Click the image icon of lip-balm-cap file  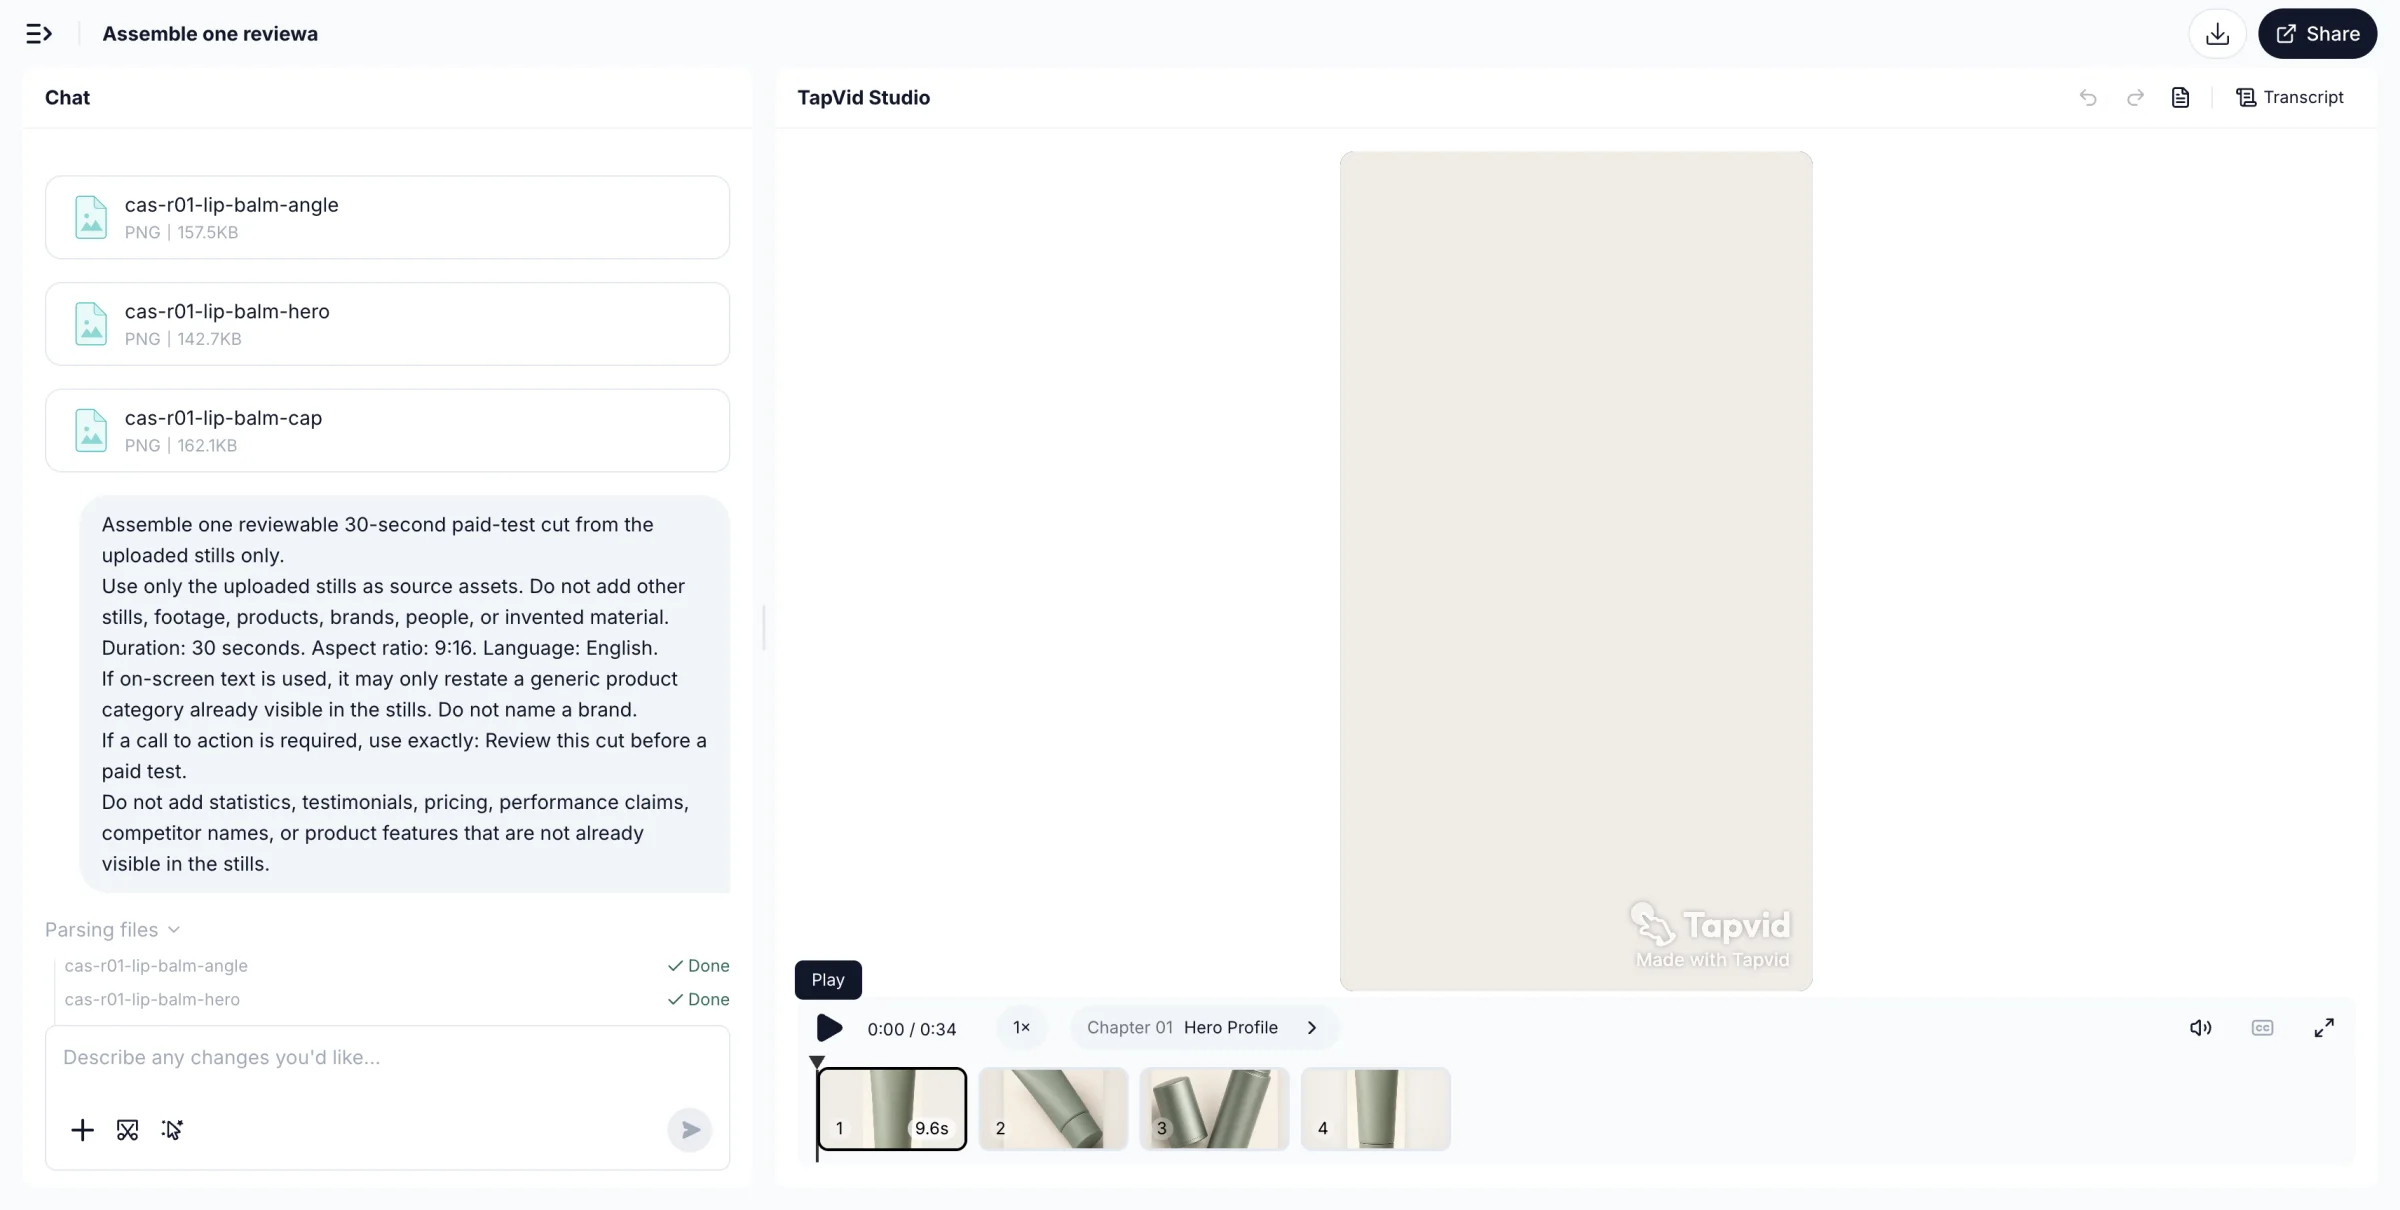(x=91, y=430)
